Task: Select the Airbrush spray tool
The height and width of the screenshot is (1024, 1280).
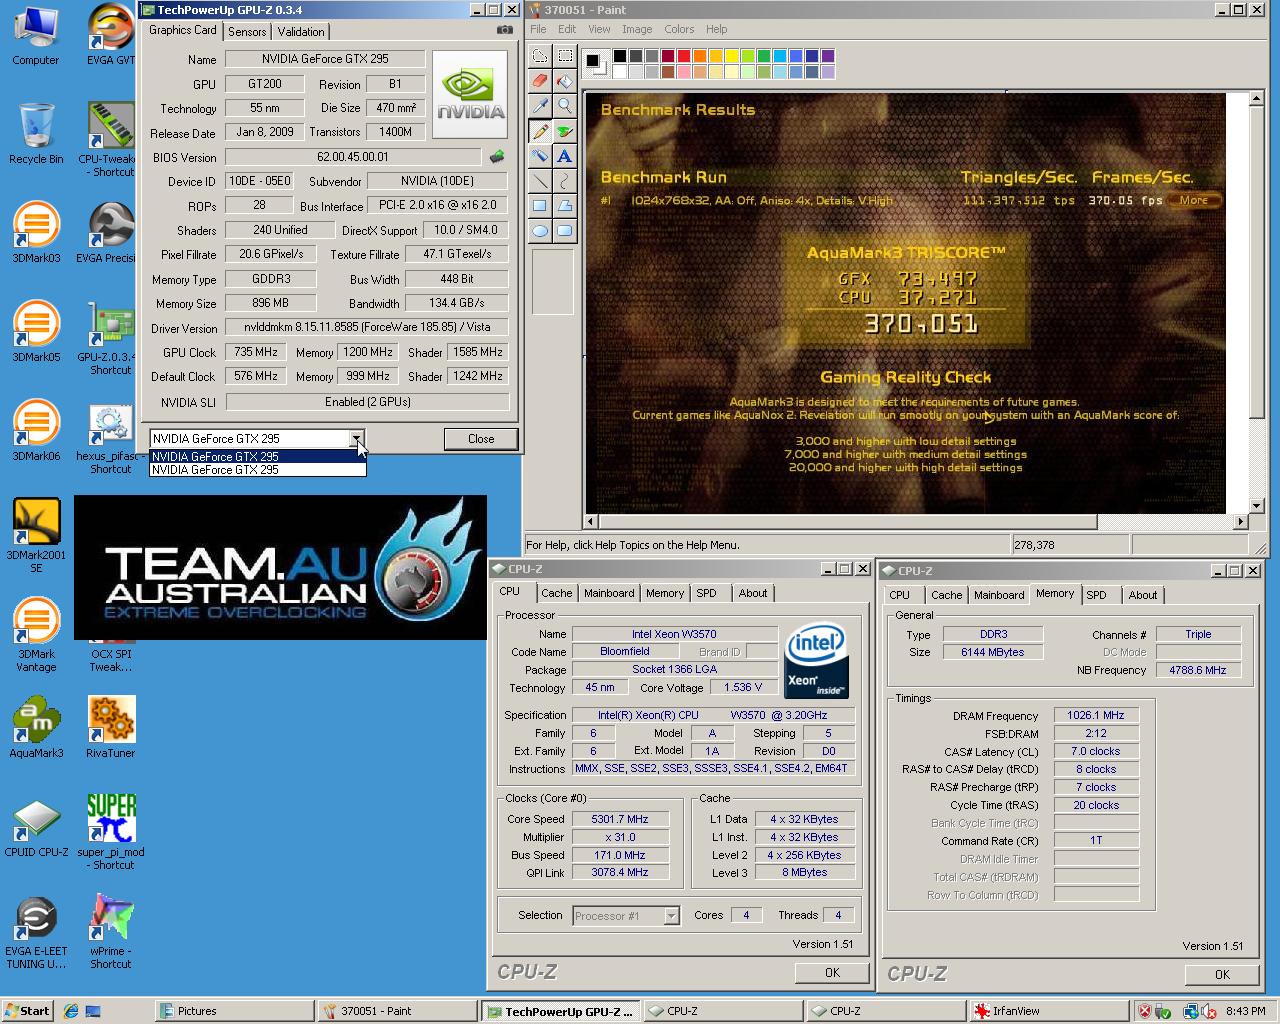Action: (x=540, y=156)
